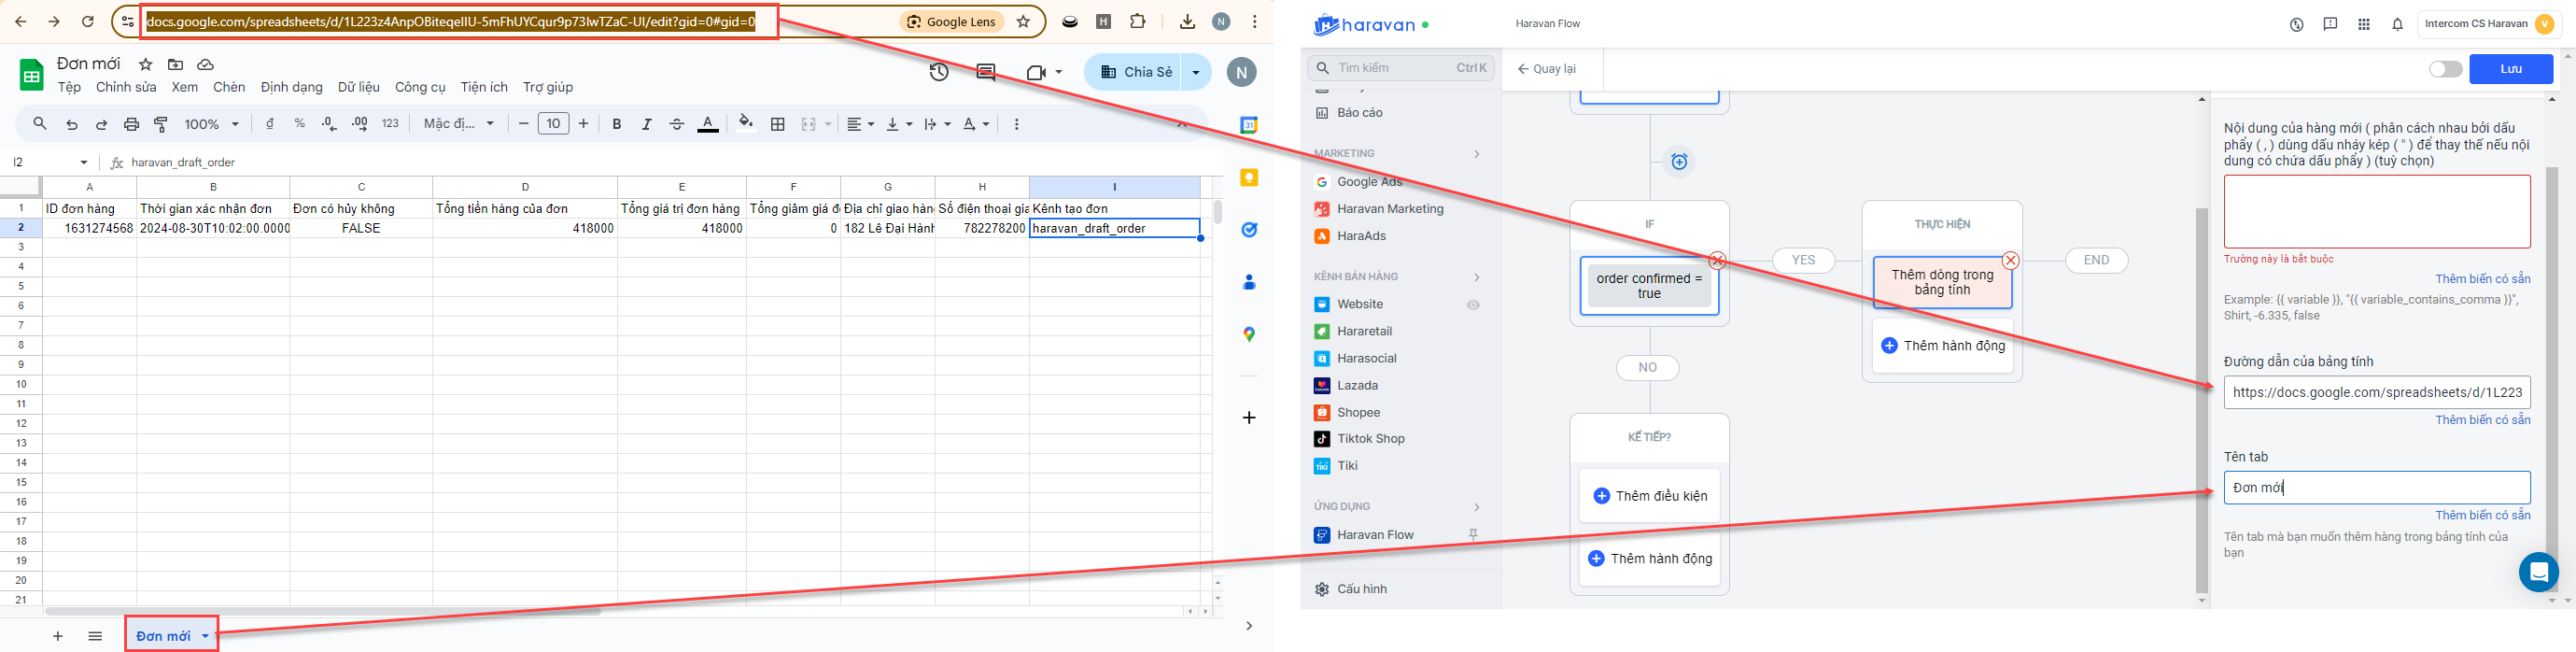Open the zoom 100% dropdown
The width and height of the screenshot is (2576, 652).
[212, 124]
